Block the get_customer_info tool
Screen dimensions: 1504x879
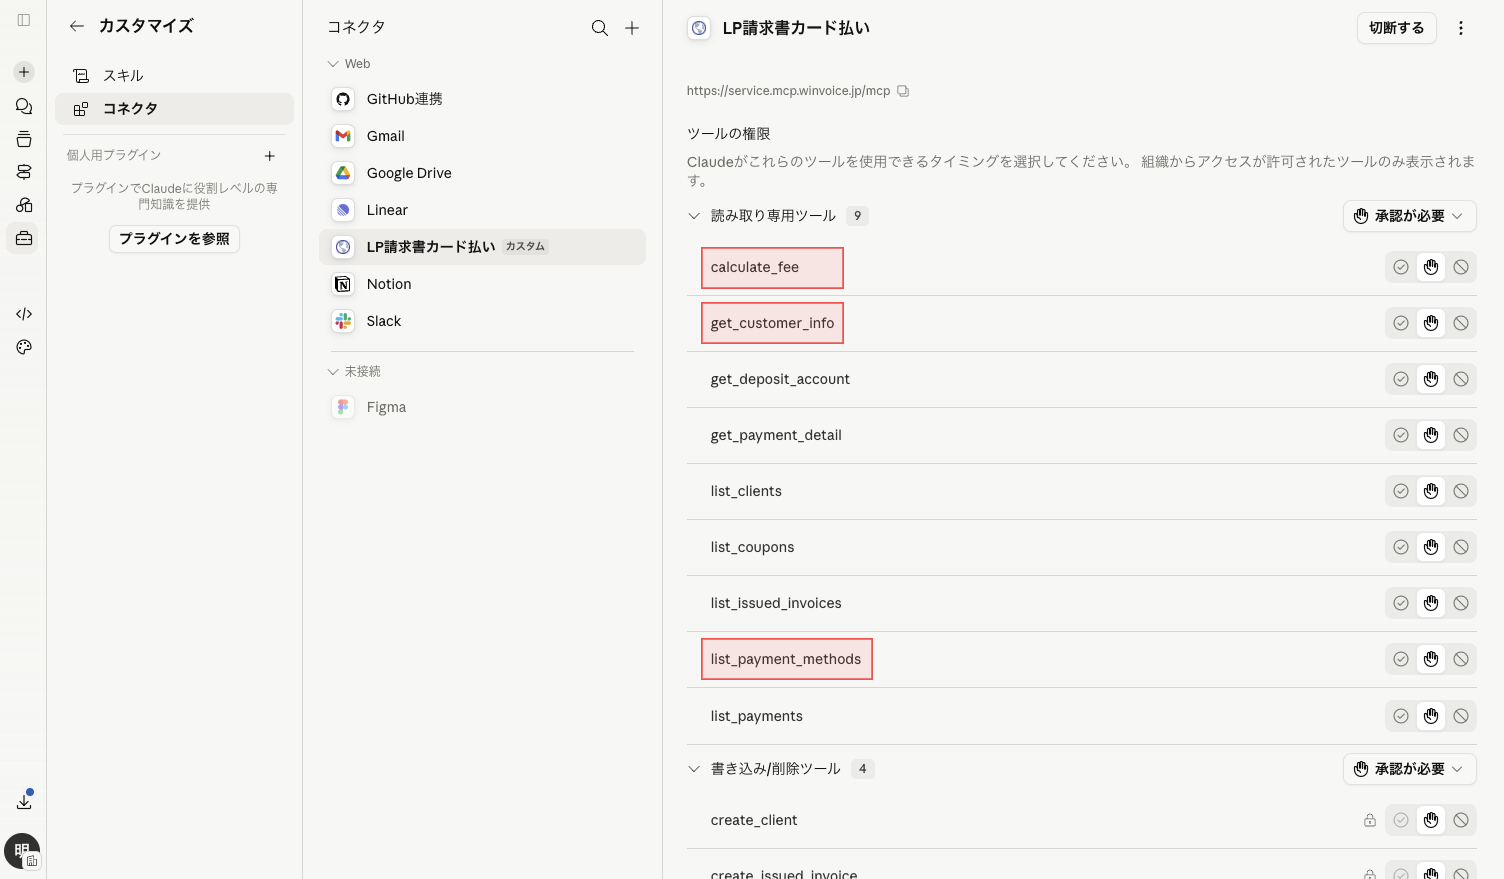pos(1461,323)
